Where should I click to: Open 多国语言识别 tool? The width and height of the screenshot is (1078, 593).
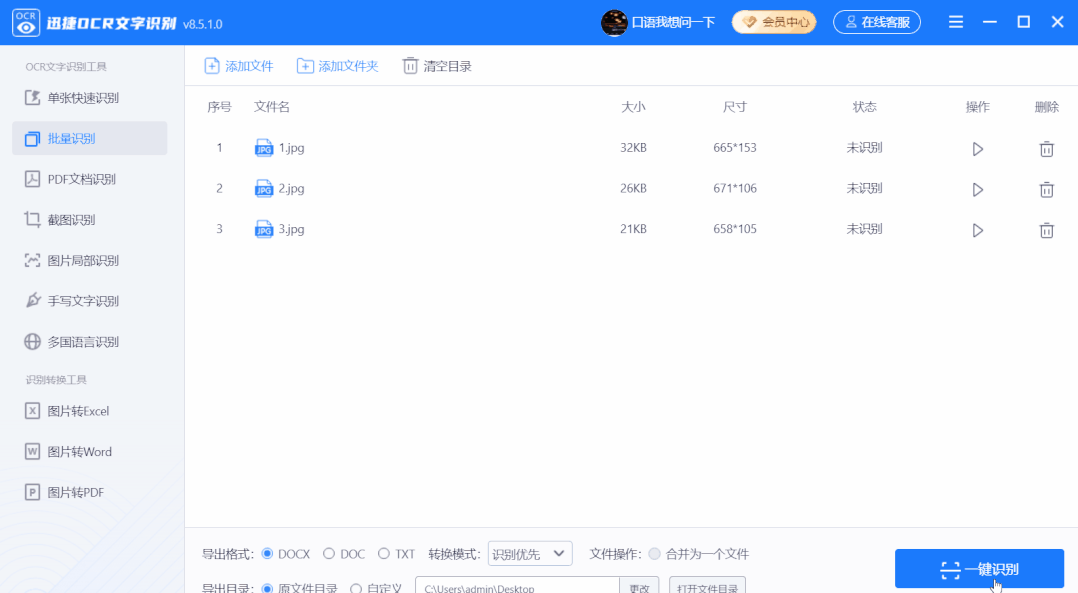coord(89,342)
